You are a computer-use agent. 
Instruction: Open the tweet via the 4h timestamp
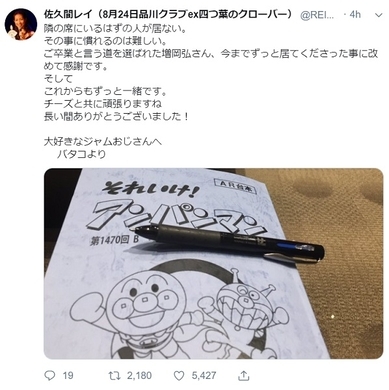pyautogui.click(x=355, y=15)
